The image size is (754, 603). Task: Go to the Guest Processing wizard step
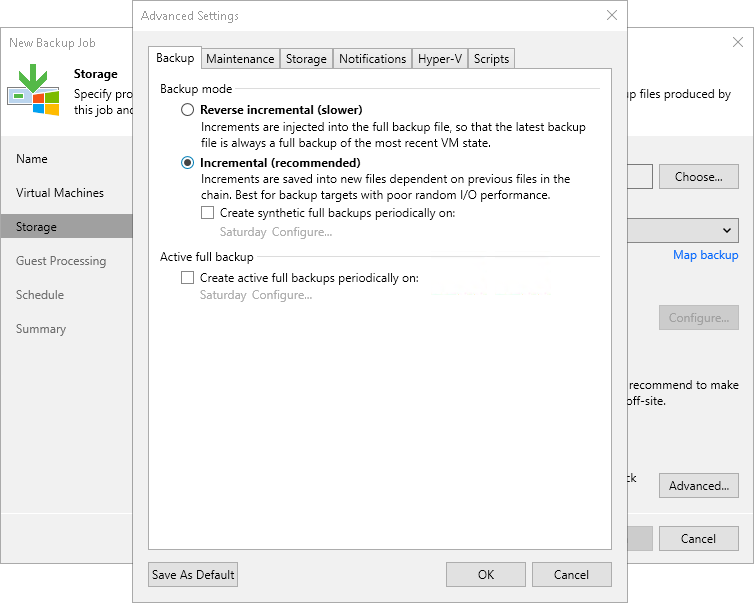[61, 261]
